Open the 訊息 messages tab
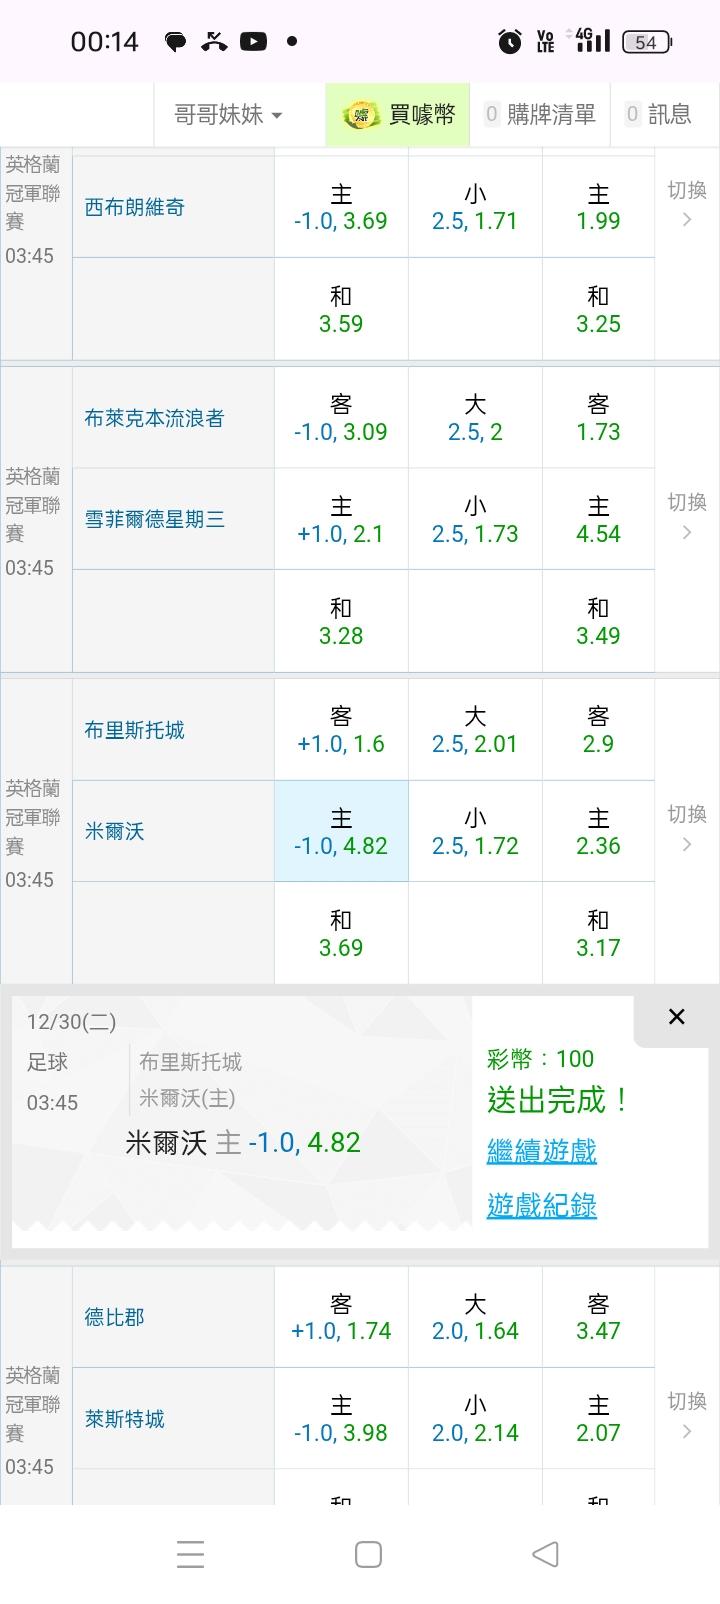Screen dimensions: 720x1604 658,115
